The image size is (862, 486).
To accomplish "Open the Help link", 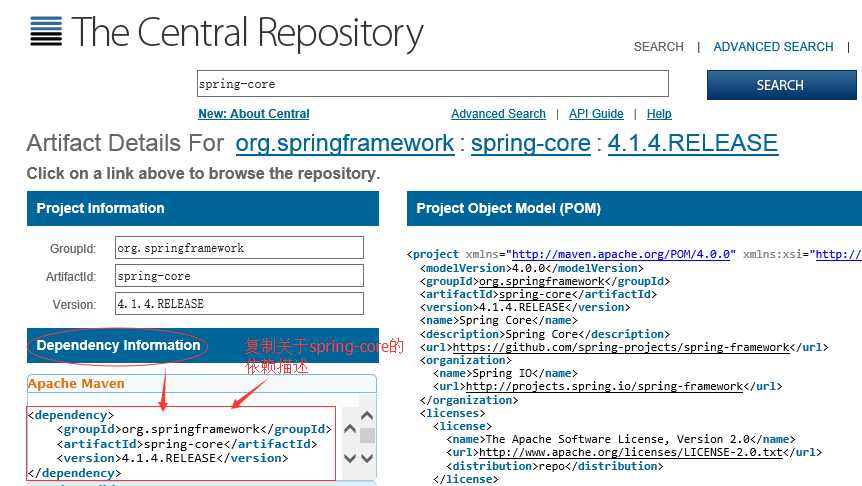I will [x=659, y=114].
